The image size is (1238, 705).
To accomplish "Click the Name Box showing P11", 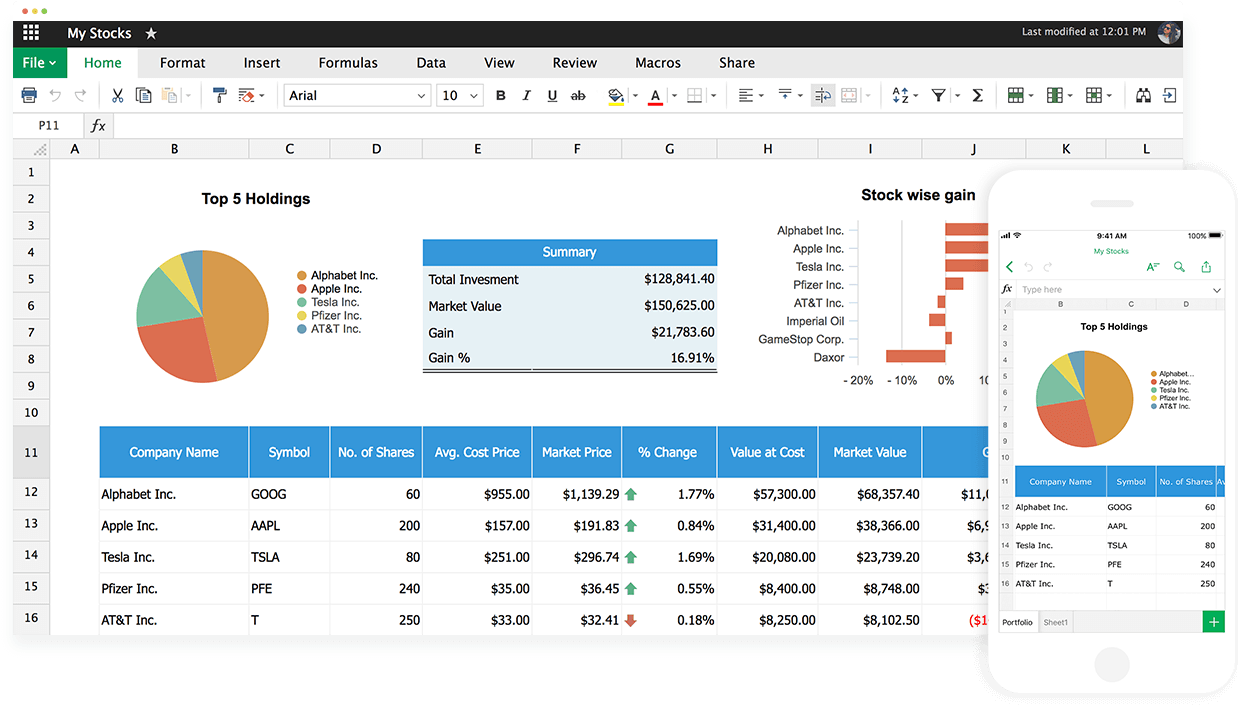I will click(x=50, y=125).
